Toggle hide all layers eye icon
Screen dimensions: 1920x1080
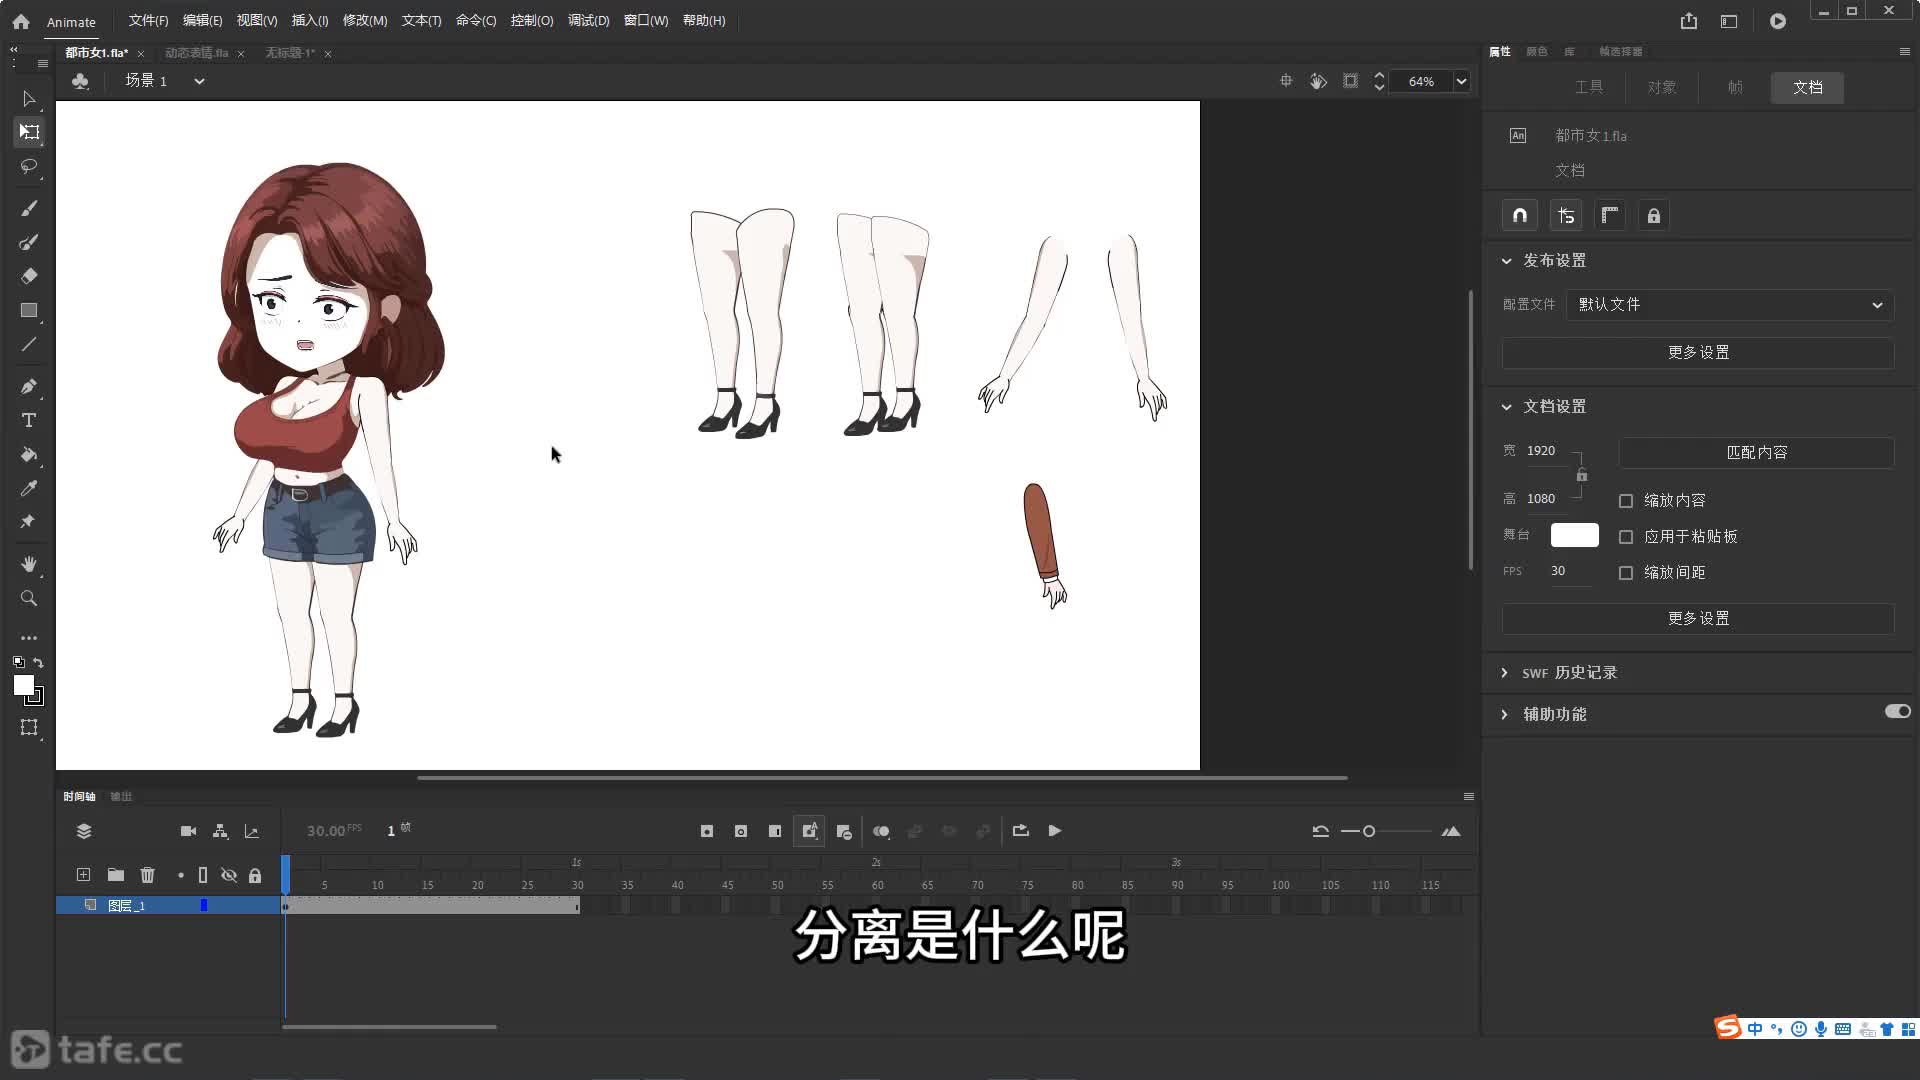pos(229,875)
